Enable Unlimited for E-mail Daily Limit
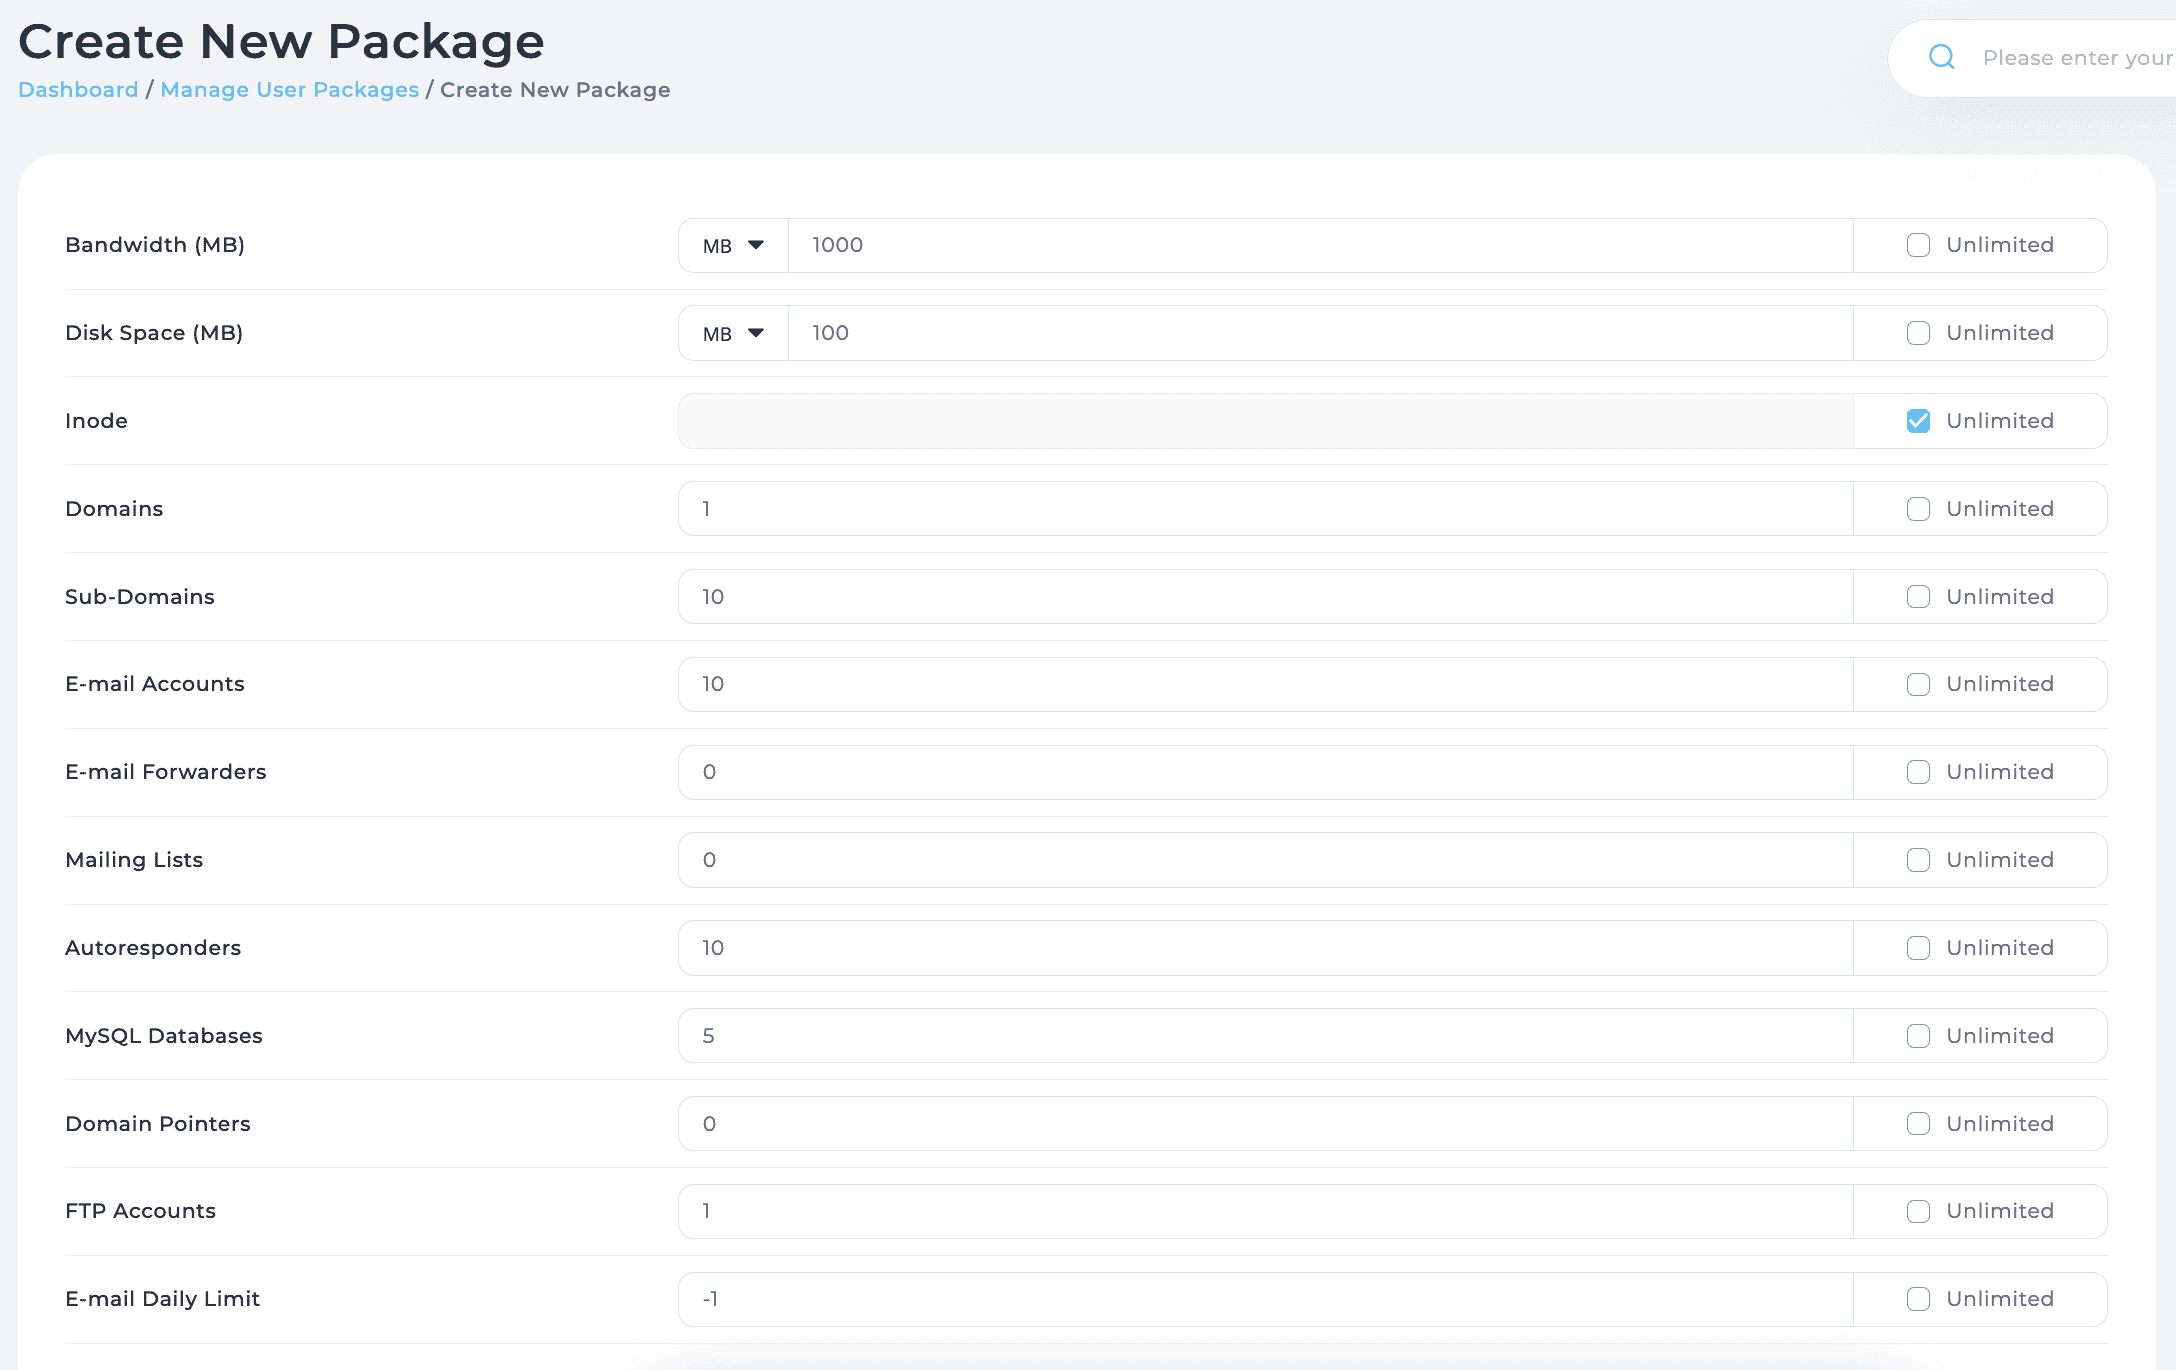This screenshot has width=2176, height=1370. 1918,1299
